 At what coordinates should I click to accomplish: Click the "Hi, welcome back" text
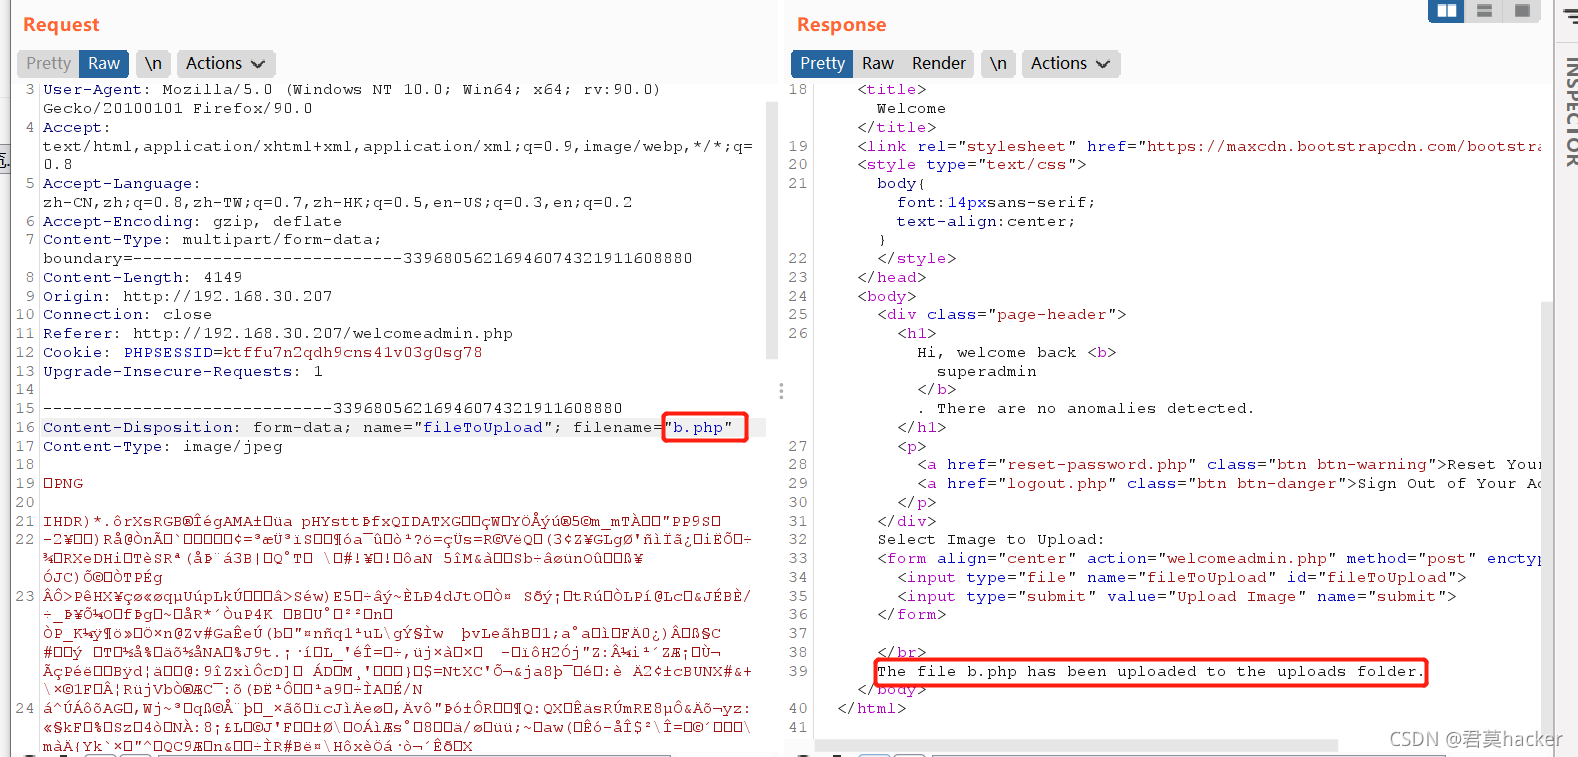[x=996, y=353]
